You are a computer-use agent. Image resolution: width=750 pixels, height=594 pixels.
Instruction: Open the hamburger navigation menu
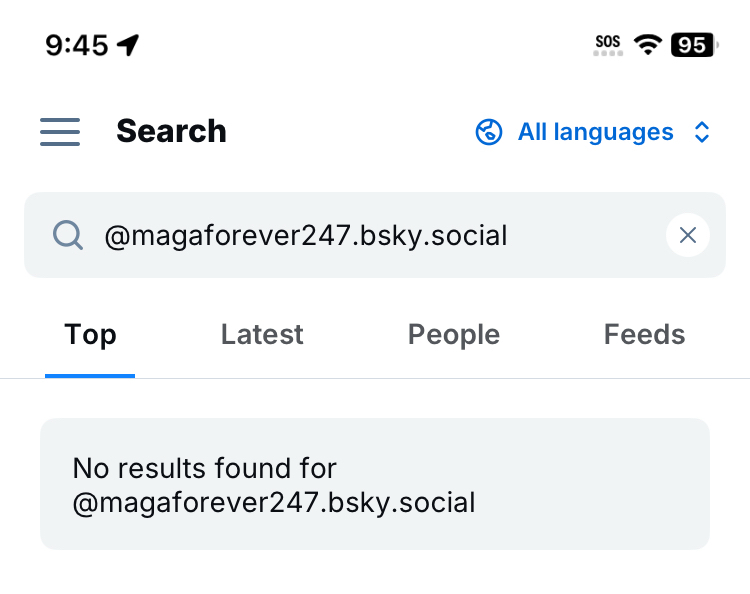point(60,132)
